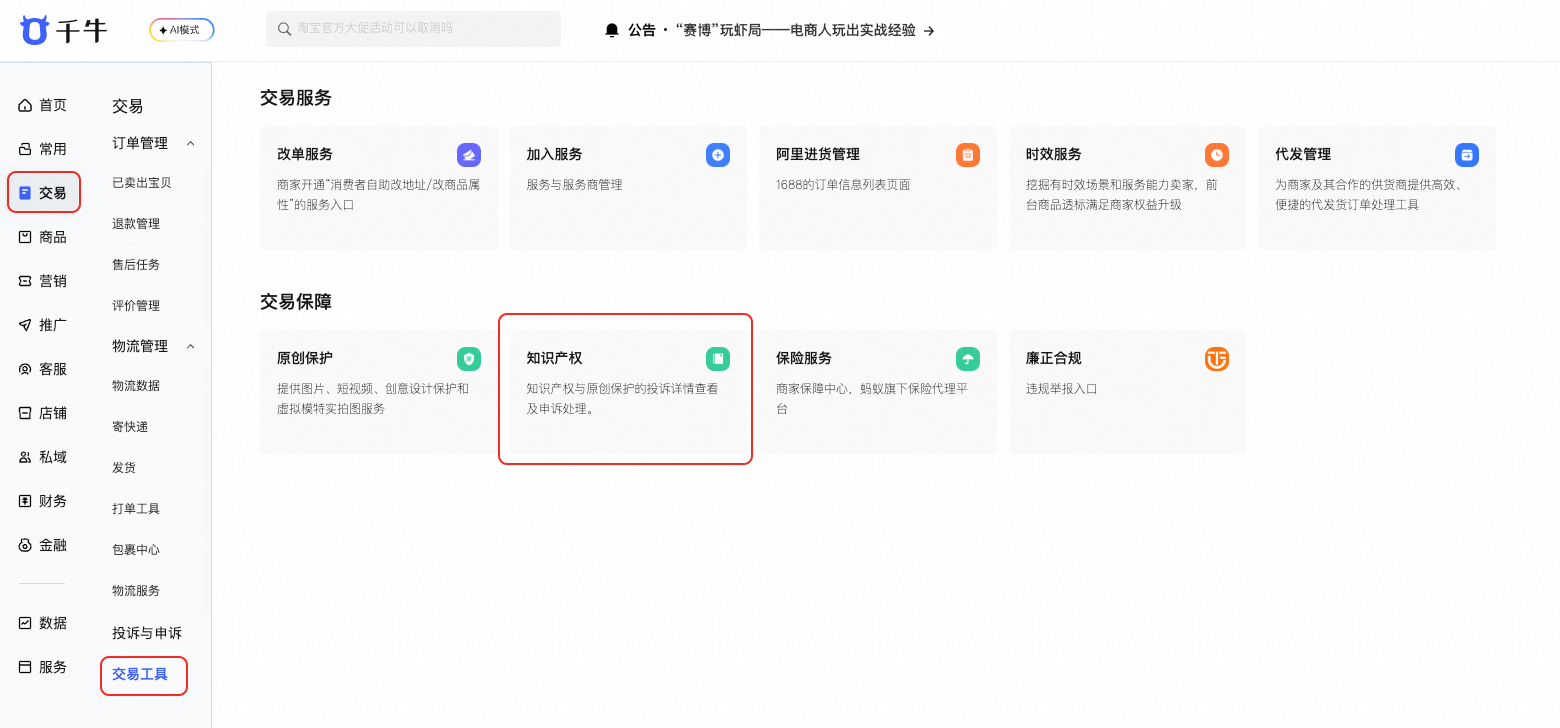Open 退款管理 in the submenu

[x=136, y=224]
